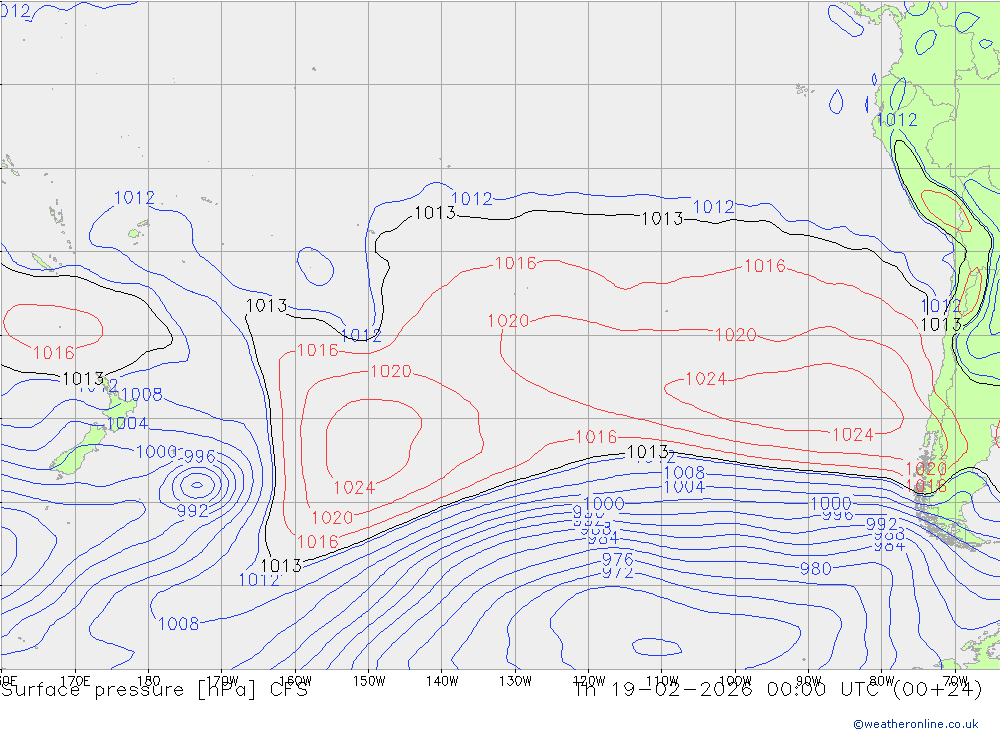Click the blue 1012 label over Peru
This screenshot has width=1000, height=733.
pyautogui.click(x=897, y=119)
